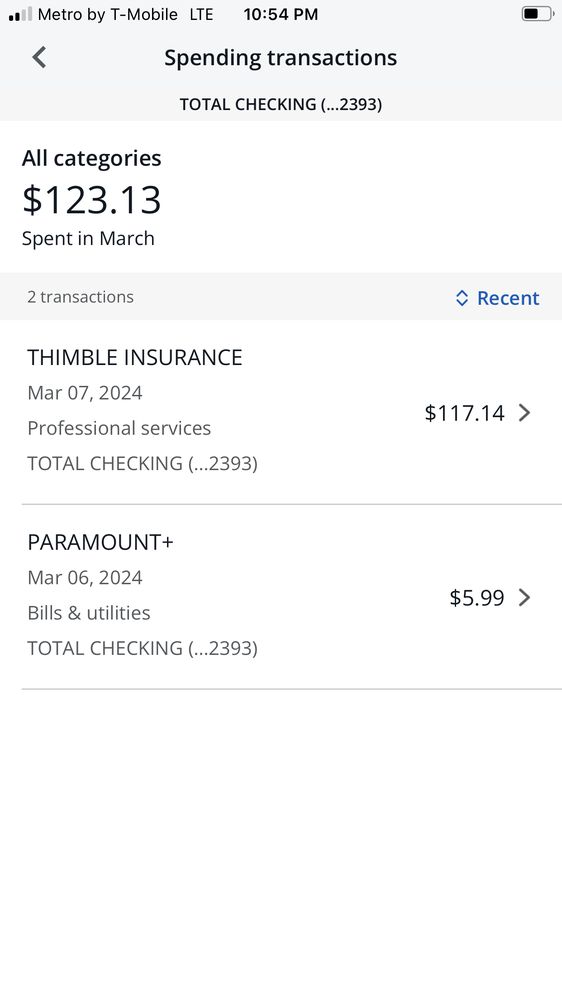562x1000 pixels.
Task: Tap the $117.14 amount
Action: coord(464,413)
